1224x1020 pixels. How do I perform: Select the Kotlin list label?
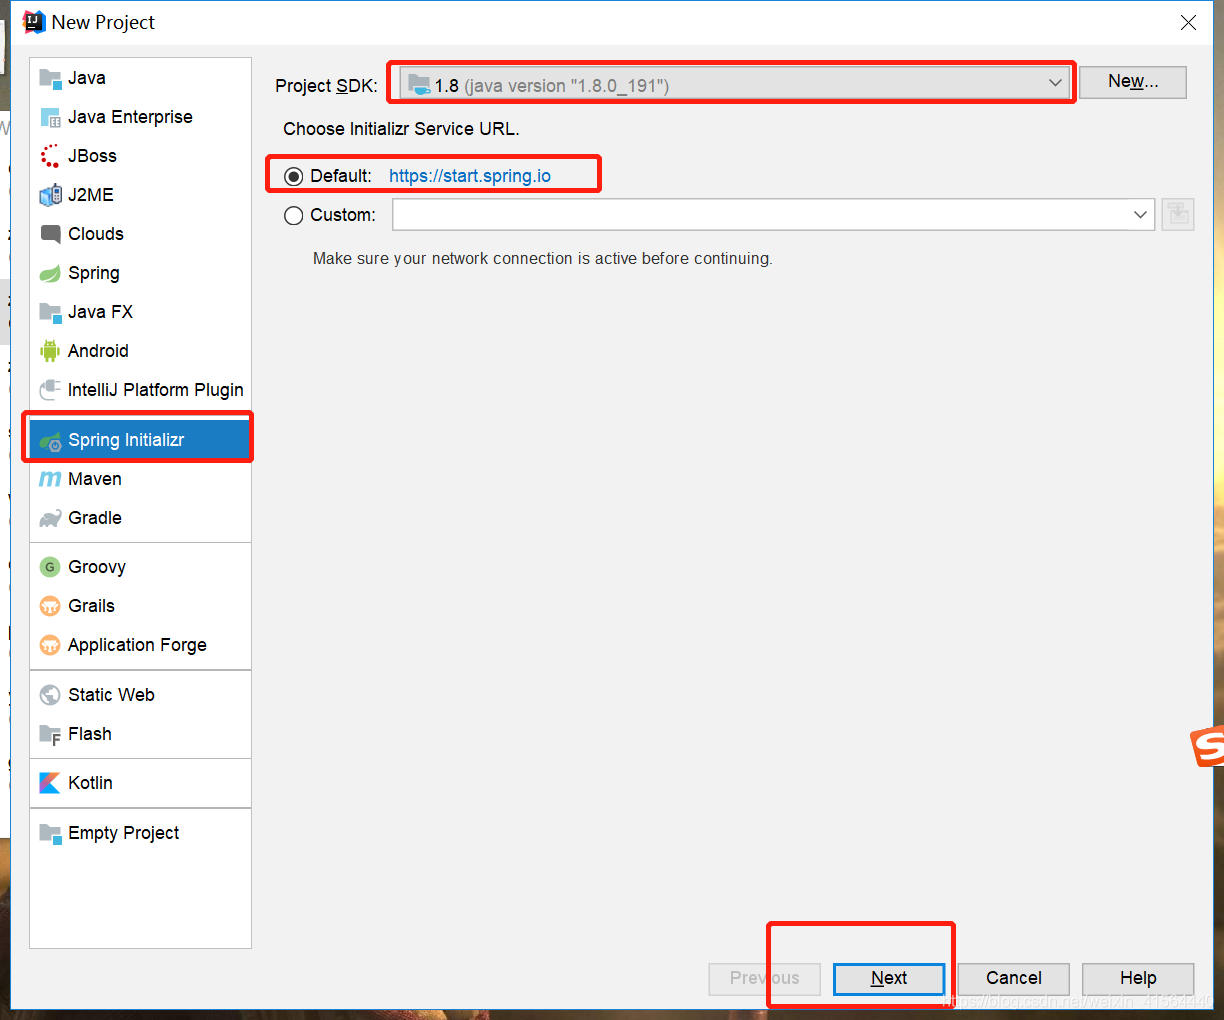click(x=90, y=783)
